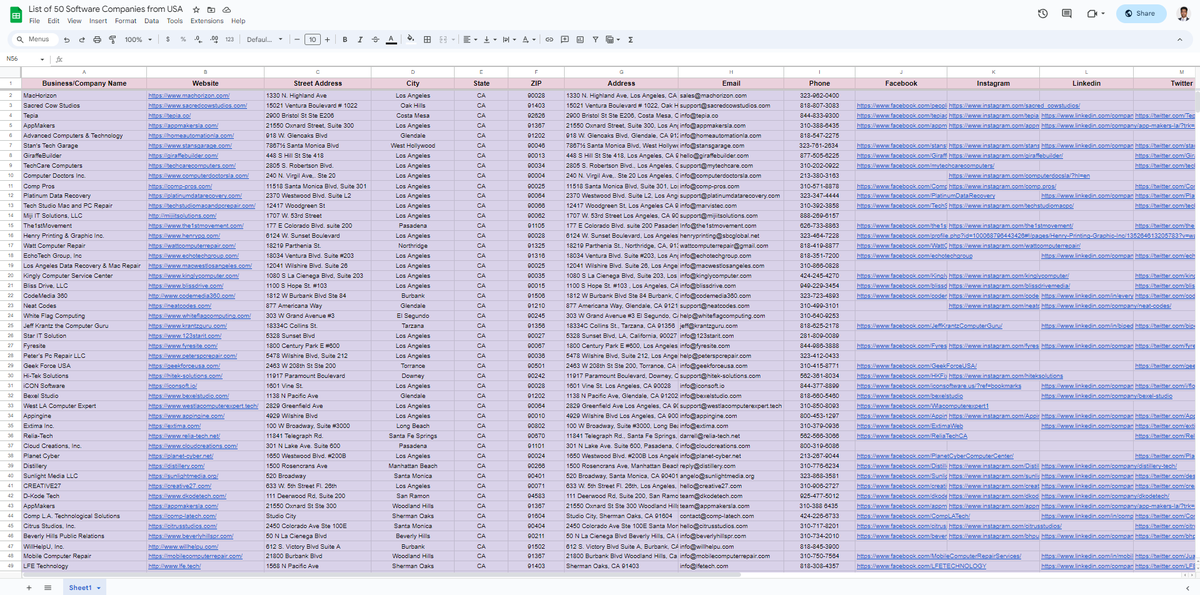Select the cell containing Sacred Cow Studios
The width and height of the screenshot is (1200, 595).
coord(84,105)
